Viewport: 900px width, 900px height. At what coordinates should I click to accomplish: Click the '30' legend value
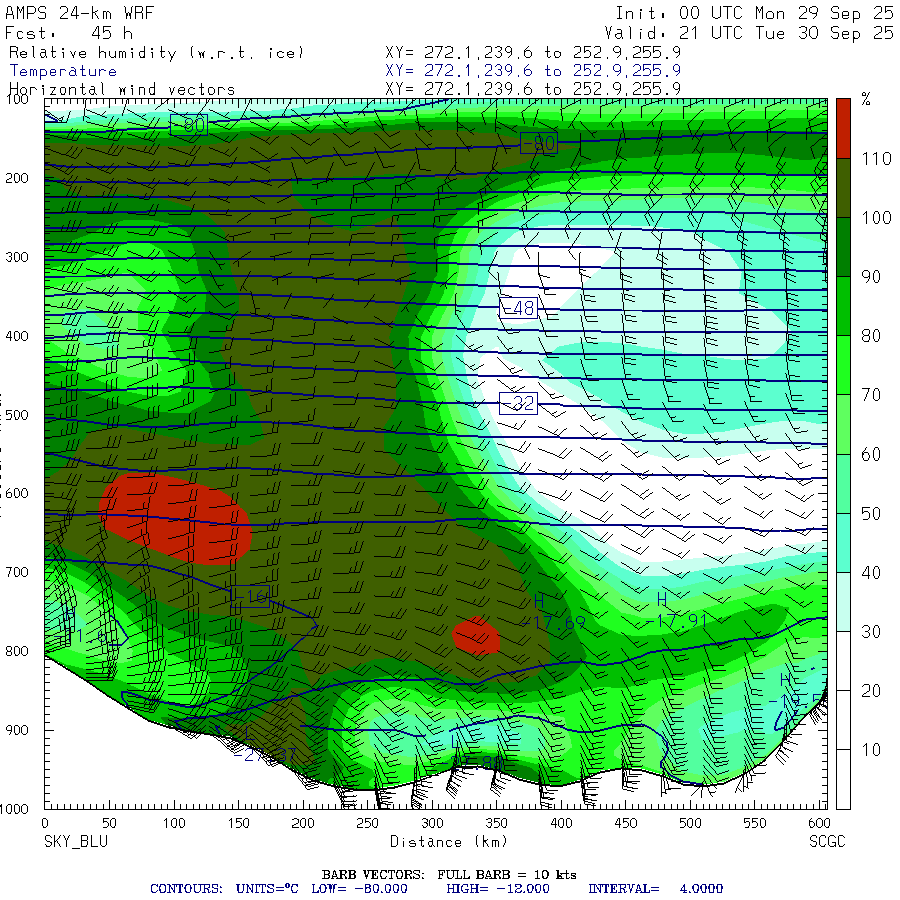pos(871,632)
